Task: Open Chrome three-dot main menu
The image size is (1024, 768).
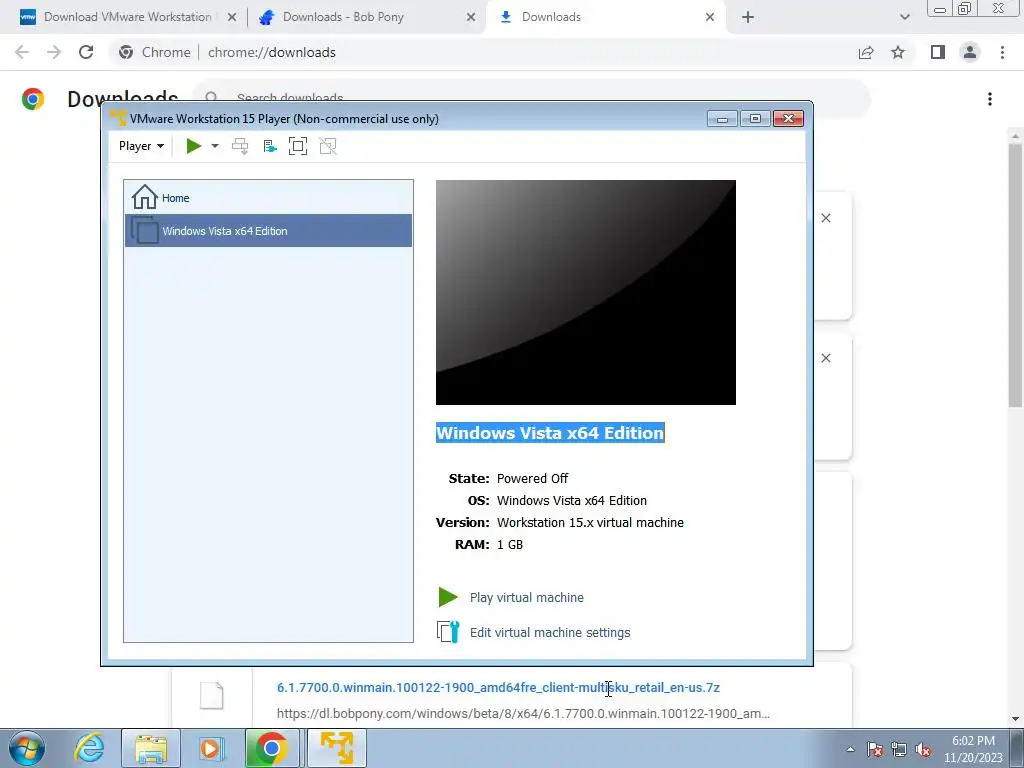Action: [x=1002, y=52]
